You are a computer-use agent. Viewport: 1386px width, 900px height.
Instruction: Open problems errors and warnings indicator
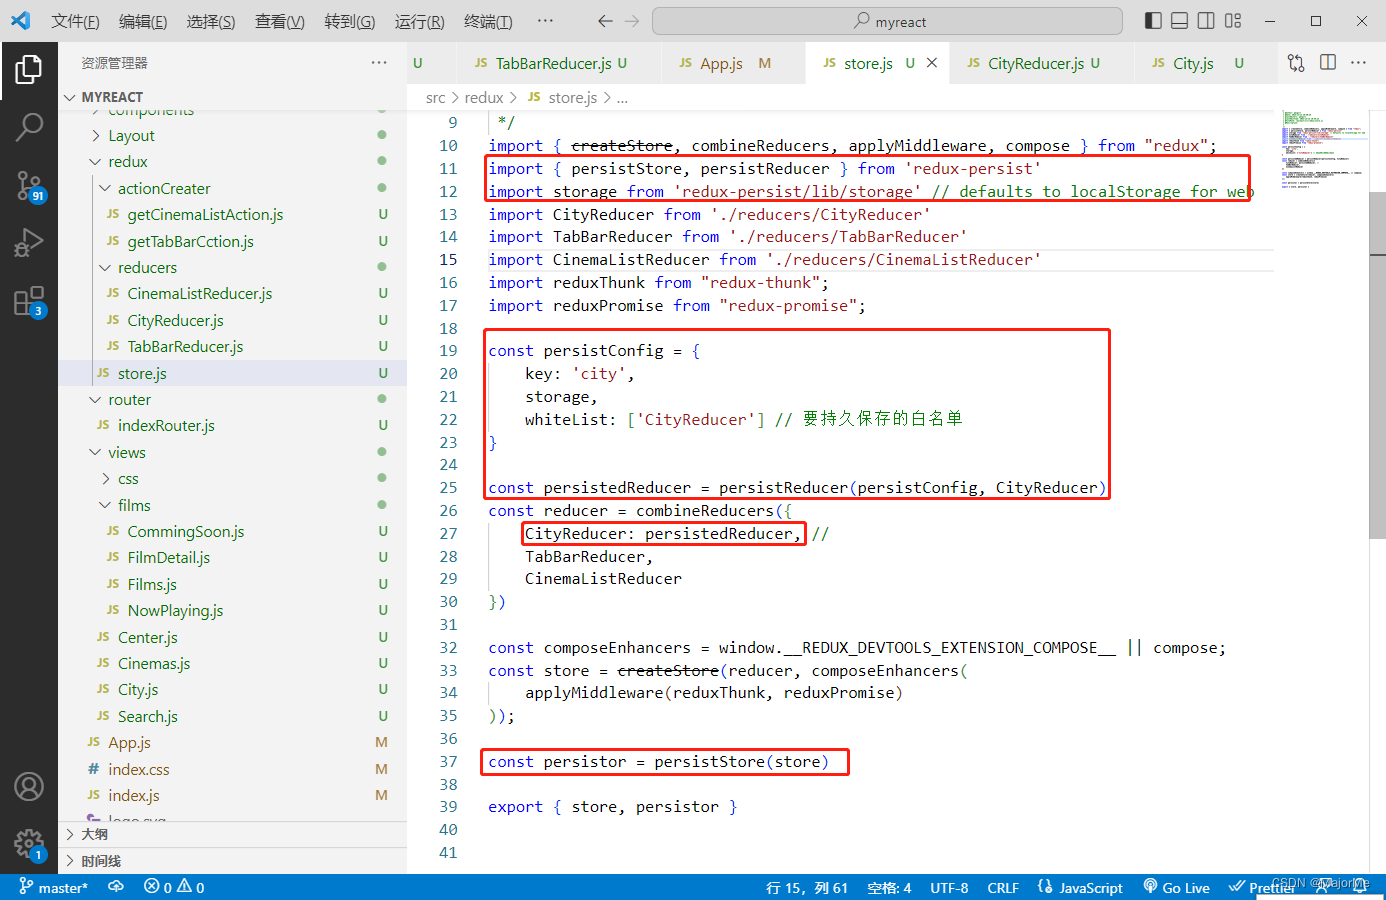coord(174,887)
